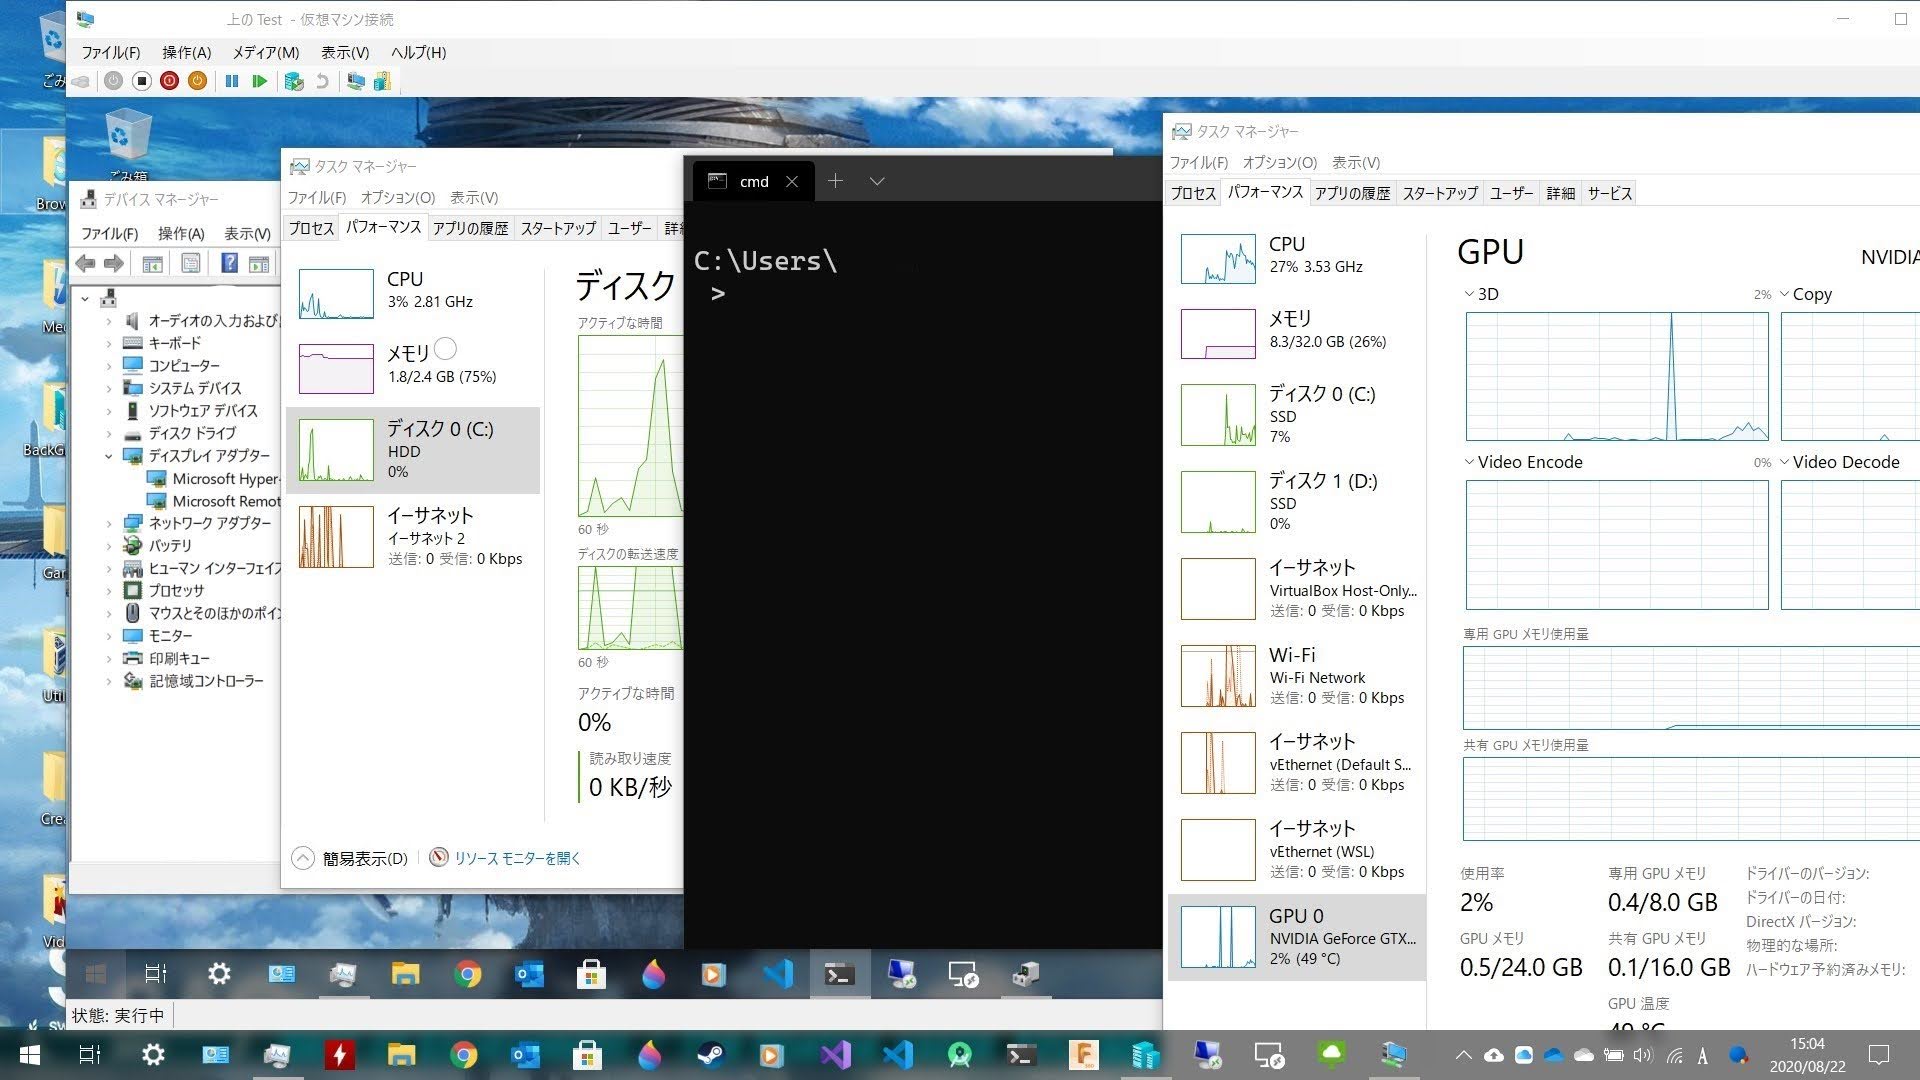Open Device Manager help with the question mark icon
Screen dimensions: 1920x1080
(x=230, y=263)
